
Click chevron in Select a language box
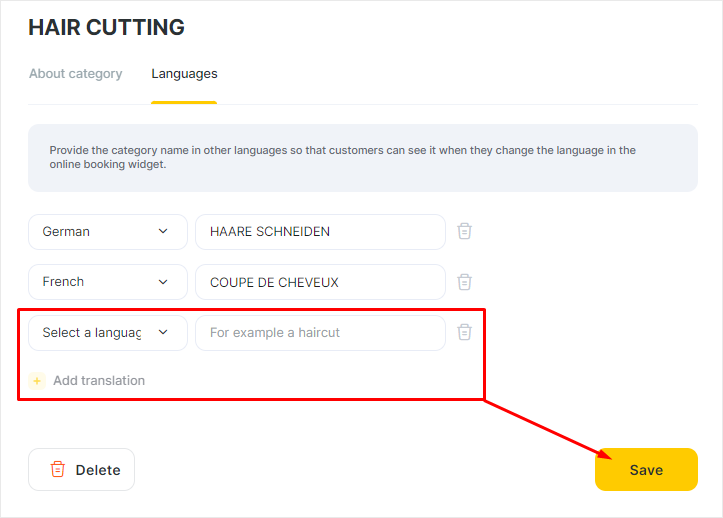(x=163, y=332)
